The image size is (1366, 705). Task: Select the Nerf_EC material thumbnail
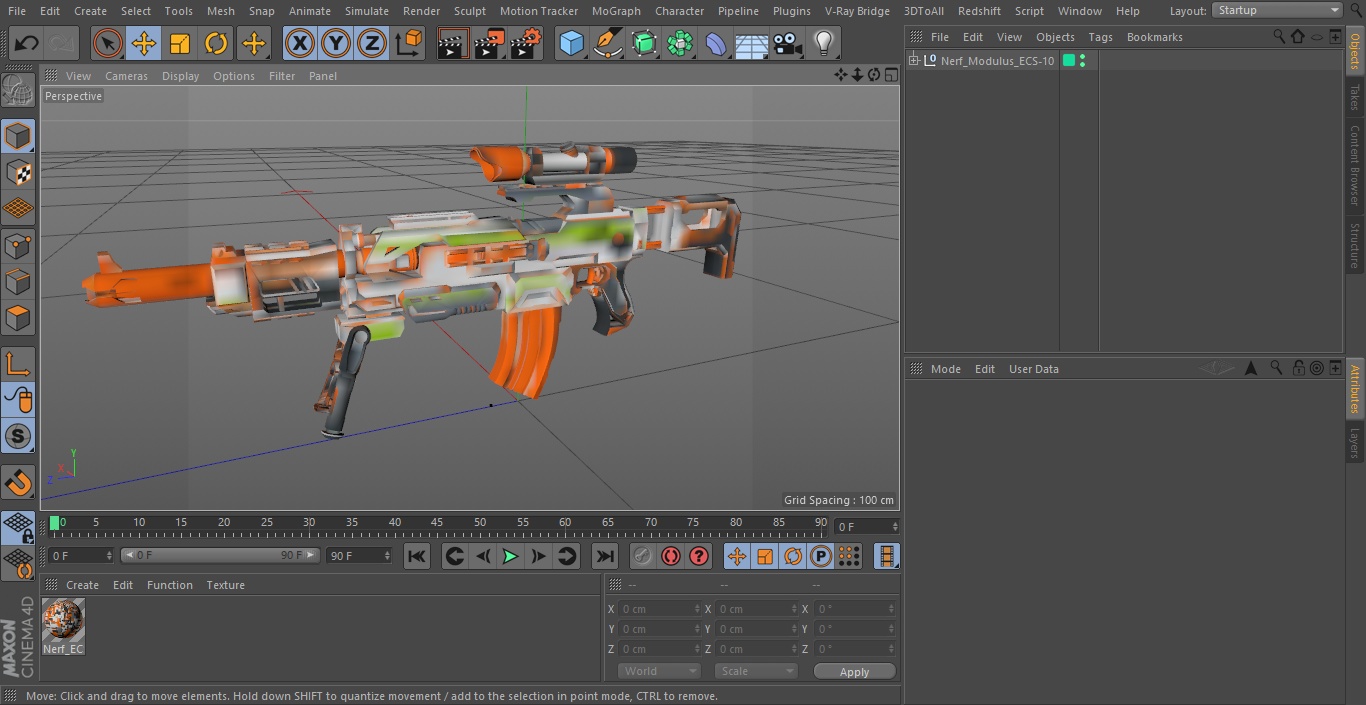[x=63, y=621]
